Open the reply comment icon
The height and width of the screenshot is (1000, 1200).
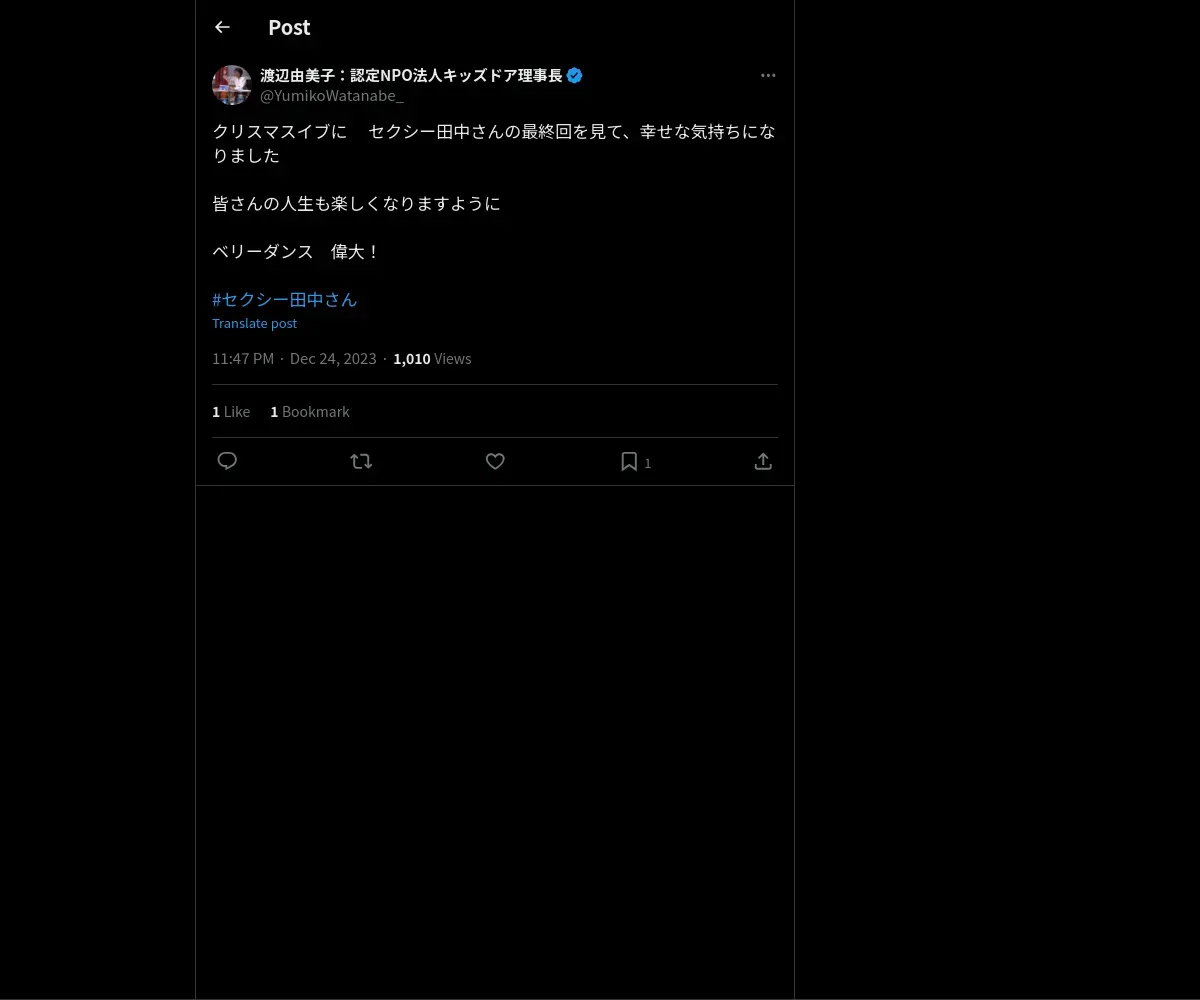[x=227, y=461]
